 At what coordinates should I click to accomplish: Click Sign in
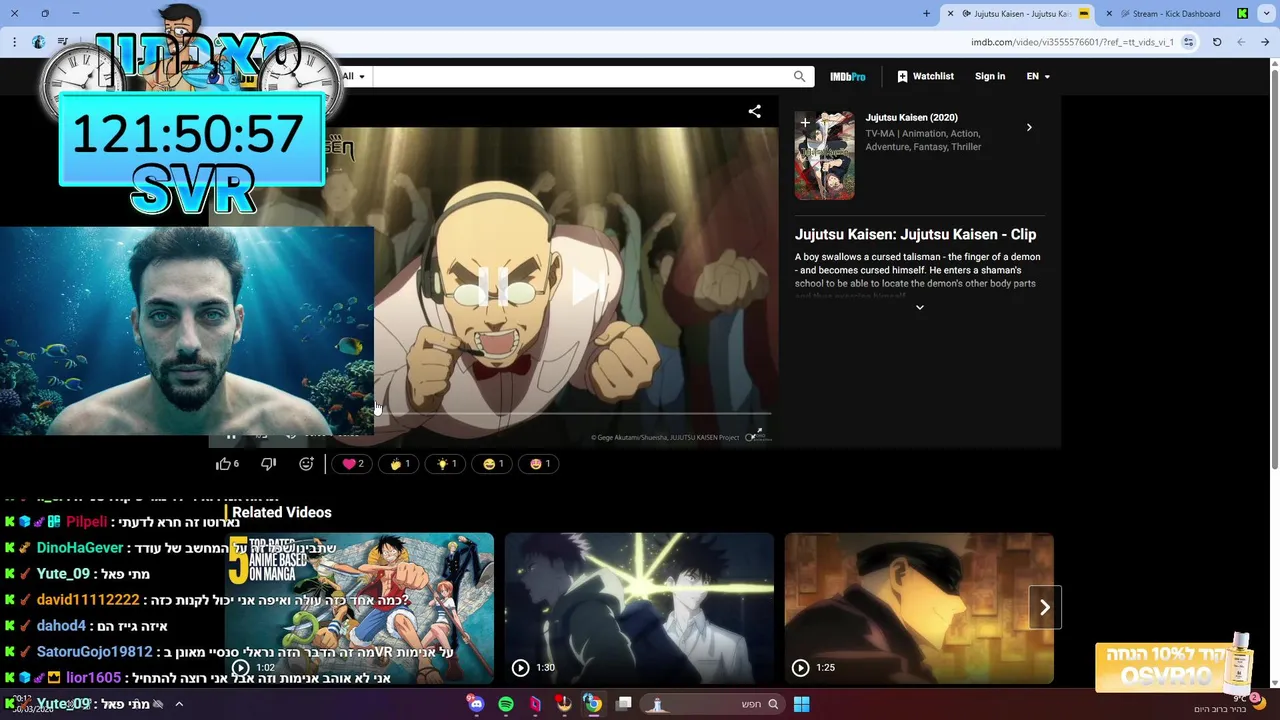[x=990, y=76]
